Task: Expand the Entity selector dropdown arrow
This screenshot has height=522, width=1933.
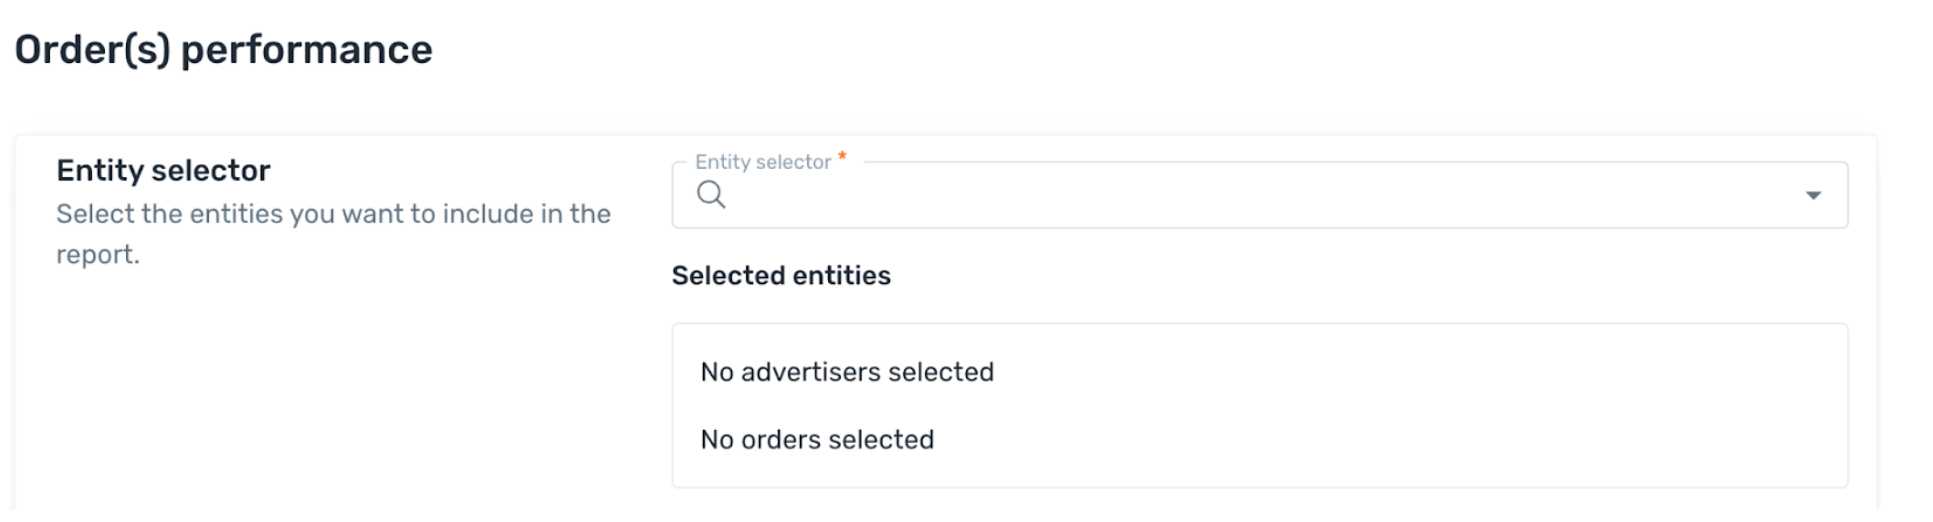Action: [x=1813, y=195]
